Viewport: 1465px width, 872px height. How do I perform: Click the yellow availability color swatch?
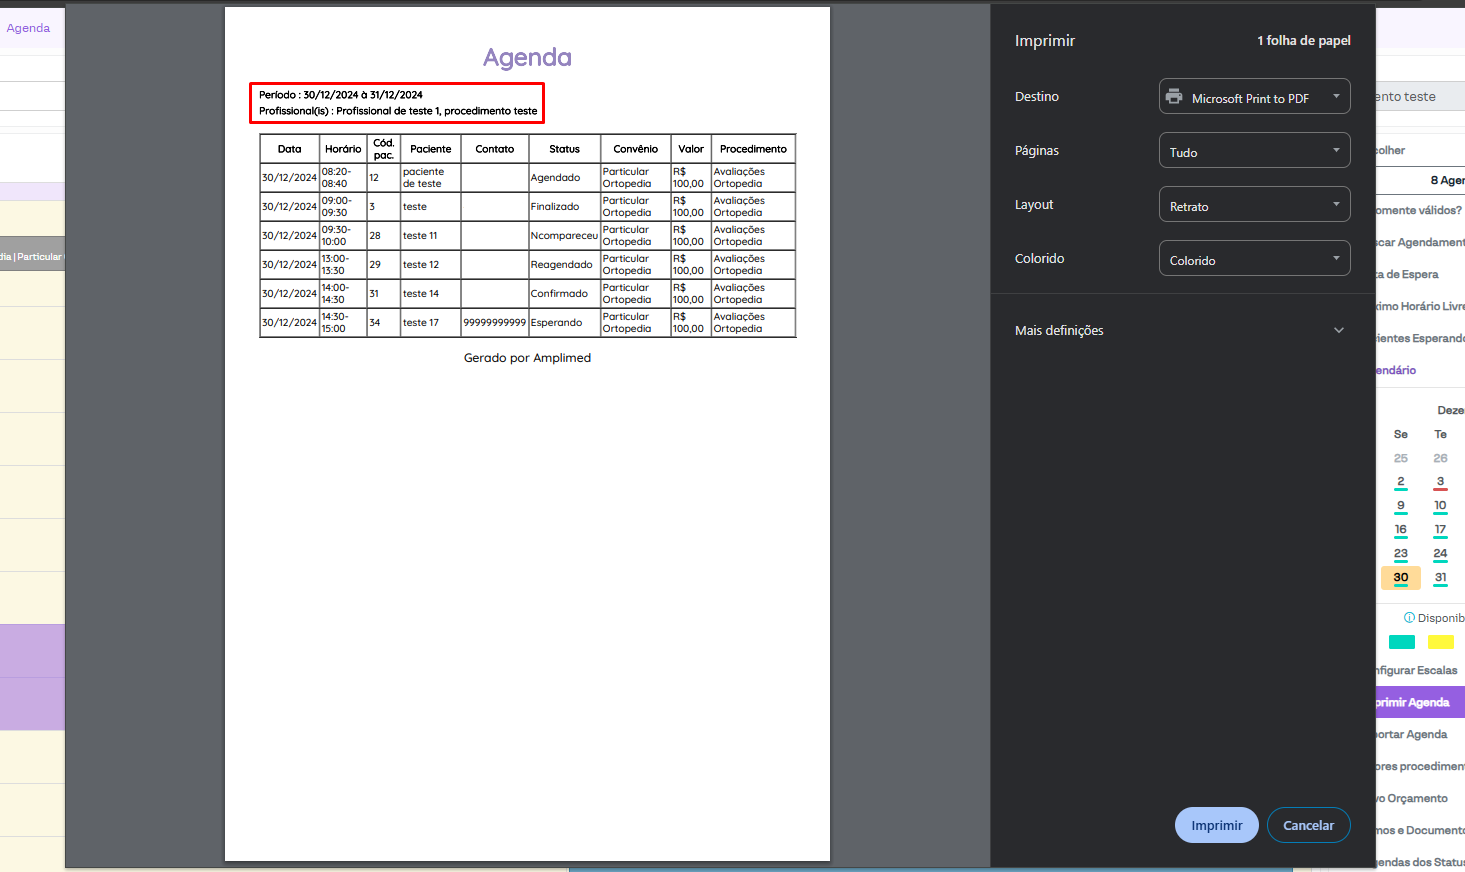pyautogui.click(x=1440, y=642)
